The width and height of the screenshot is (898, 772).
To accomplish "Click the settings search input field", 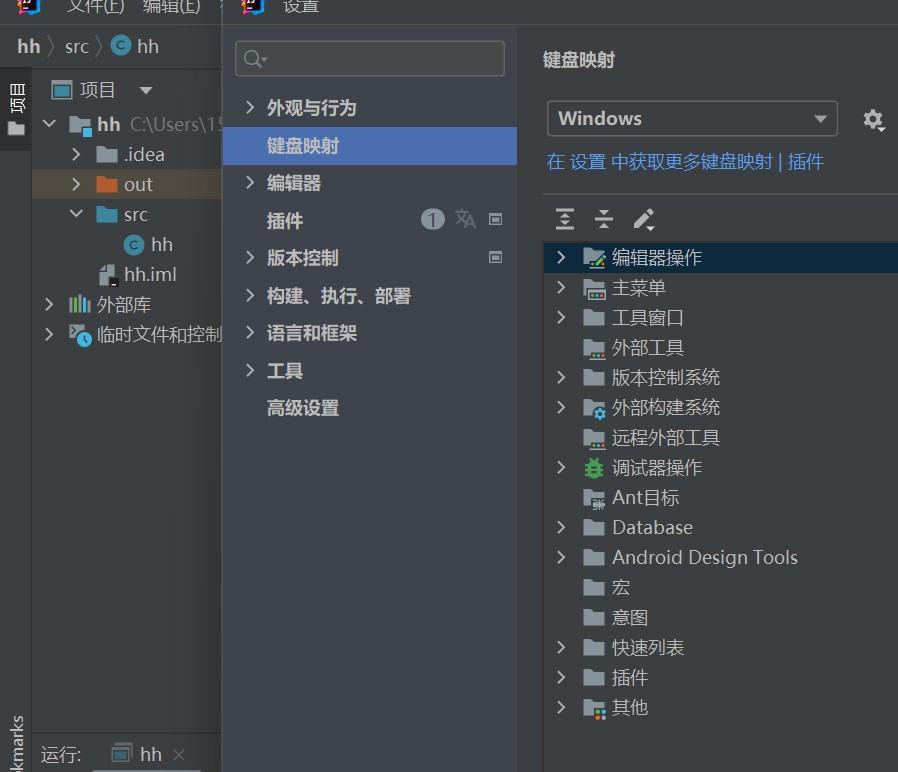I will point(370,58).
